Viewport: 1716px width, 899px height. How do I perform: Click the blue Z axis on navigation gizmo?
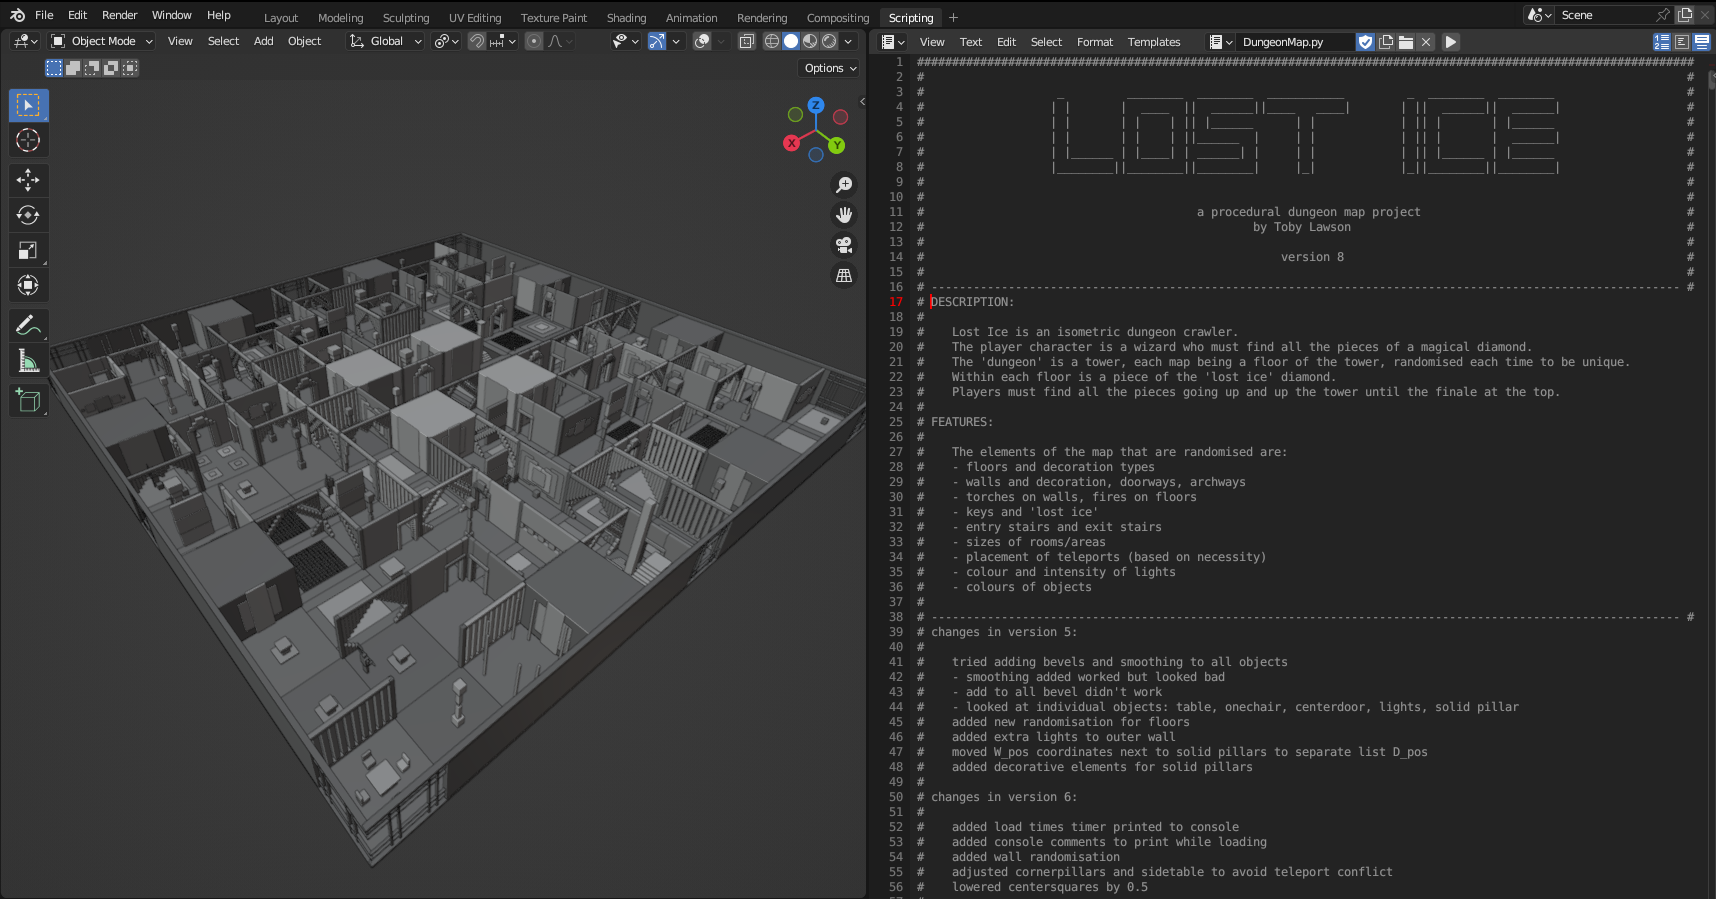816,105
